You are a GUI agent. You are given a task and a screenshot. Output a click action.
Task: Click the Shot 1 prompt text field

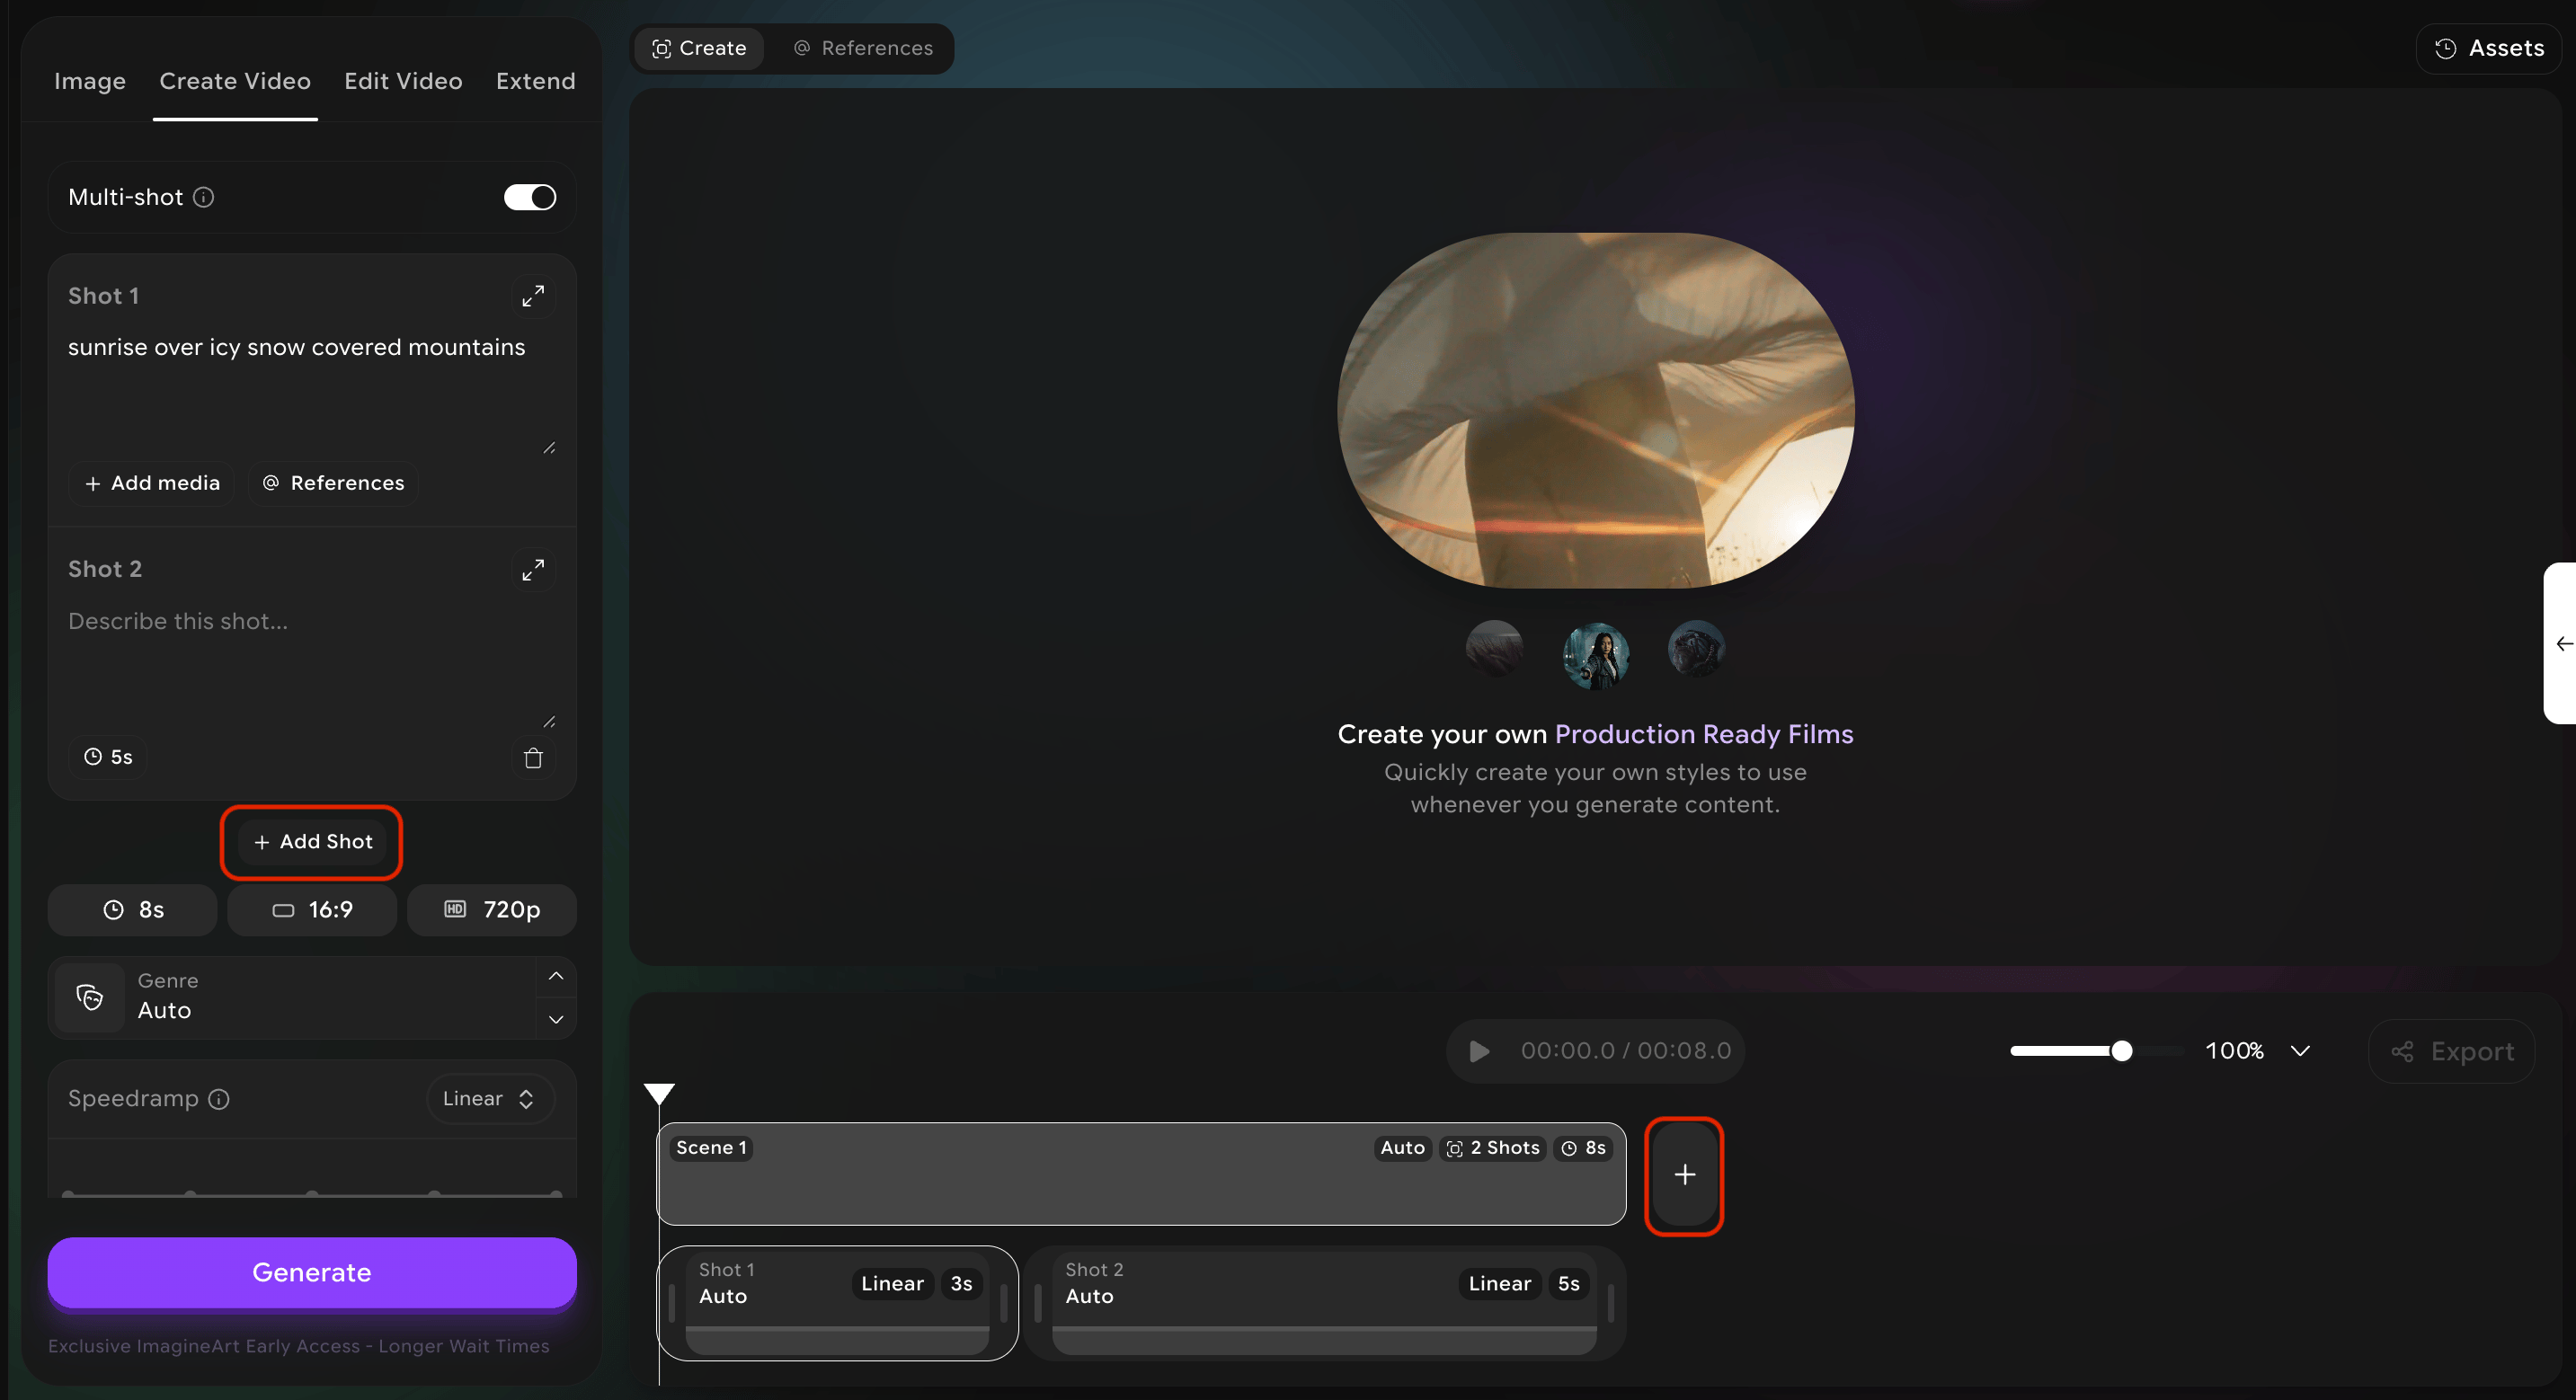point(312,392)
